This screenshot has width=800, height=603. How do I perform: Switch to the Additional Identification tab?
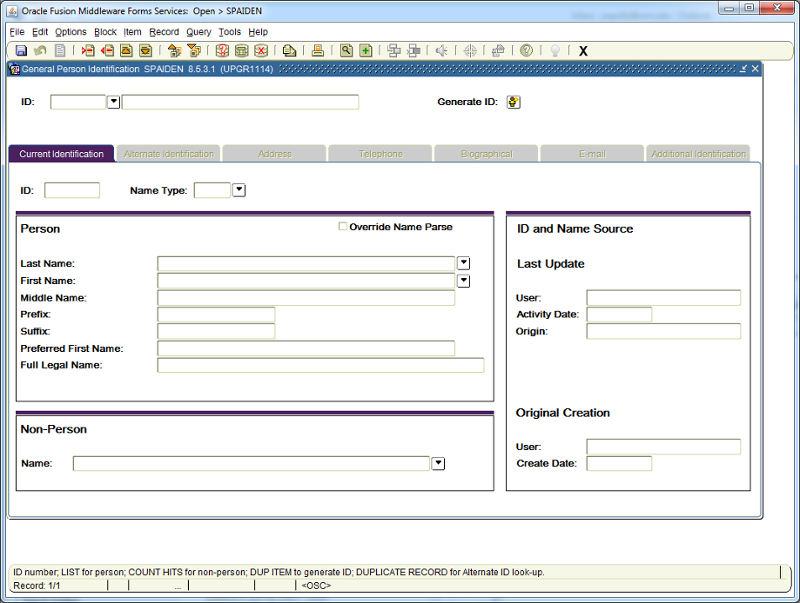pyautogui.click(x=698, y=154)
